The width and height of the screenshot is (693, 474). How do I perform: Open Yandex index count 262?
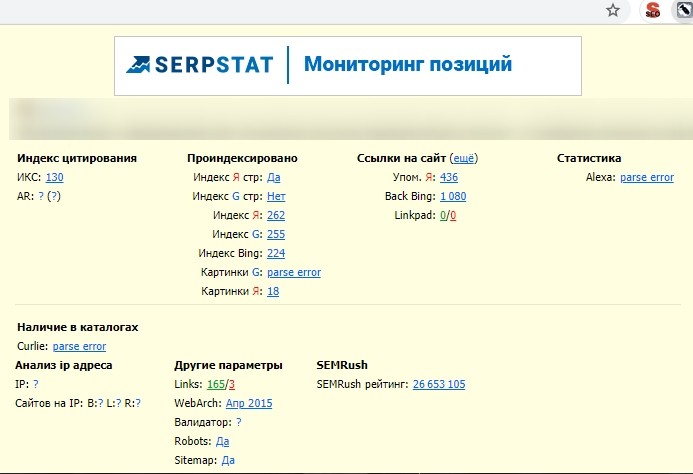click(x=276, y=215)
